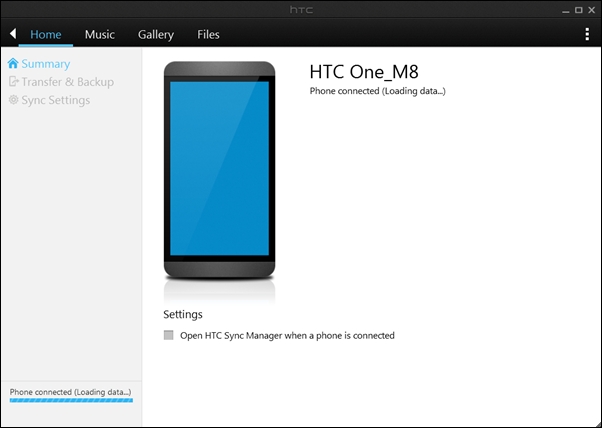Click the Transfer & Backup icon

coord(13,81)
